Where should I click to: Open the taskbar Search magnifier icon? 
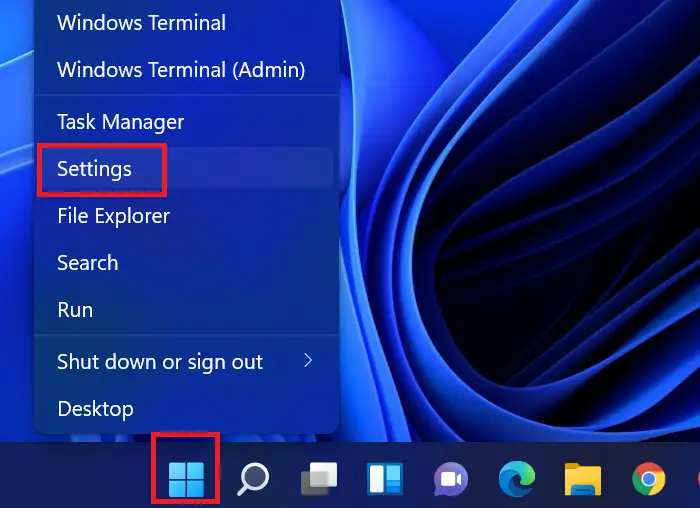pyautogui.click(x=253, y=479)
